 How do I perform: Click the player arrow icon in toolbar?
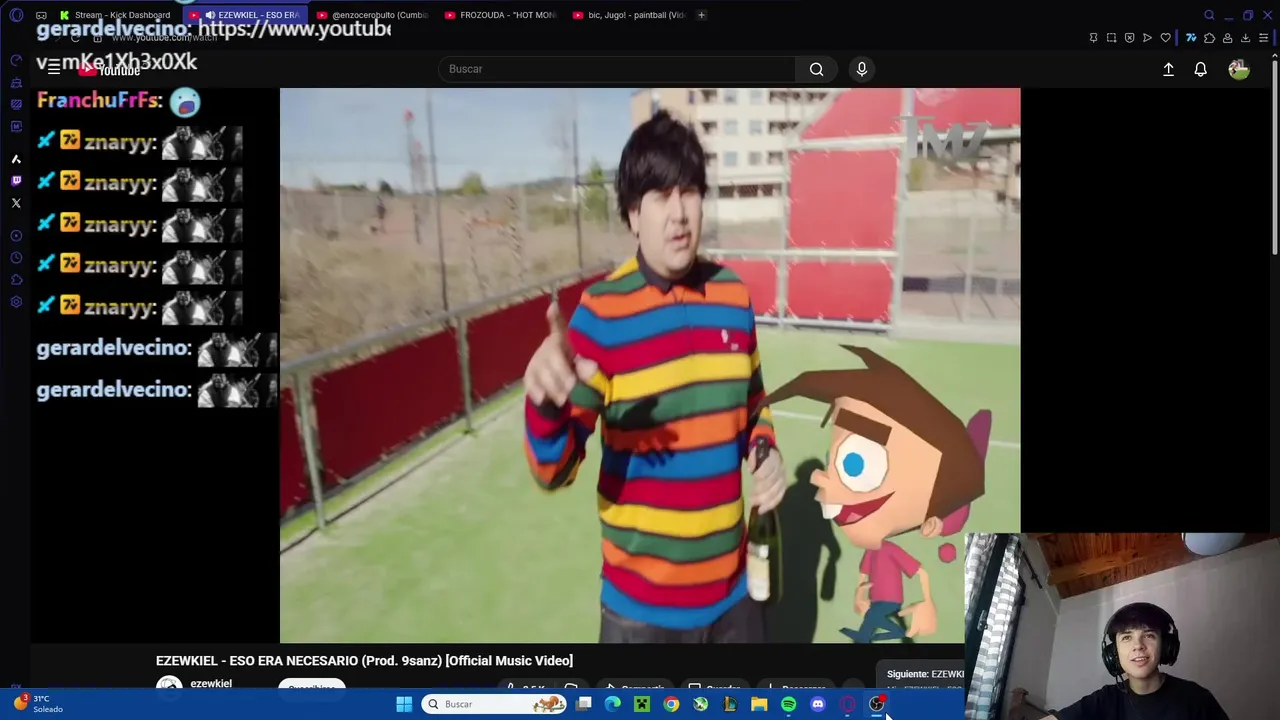click(1147, 38)
